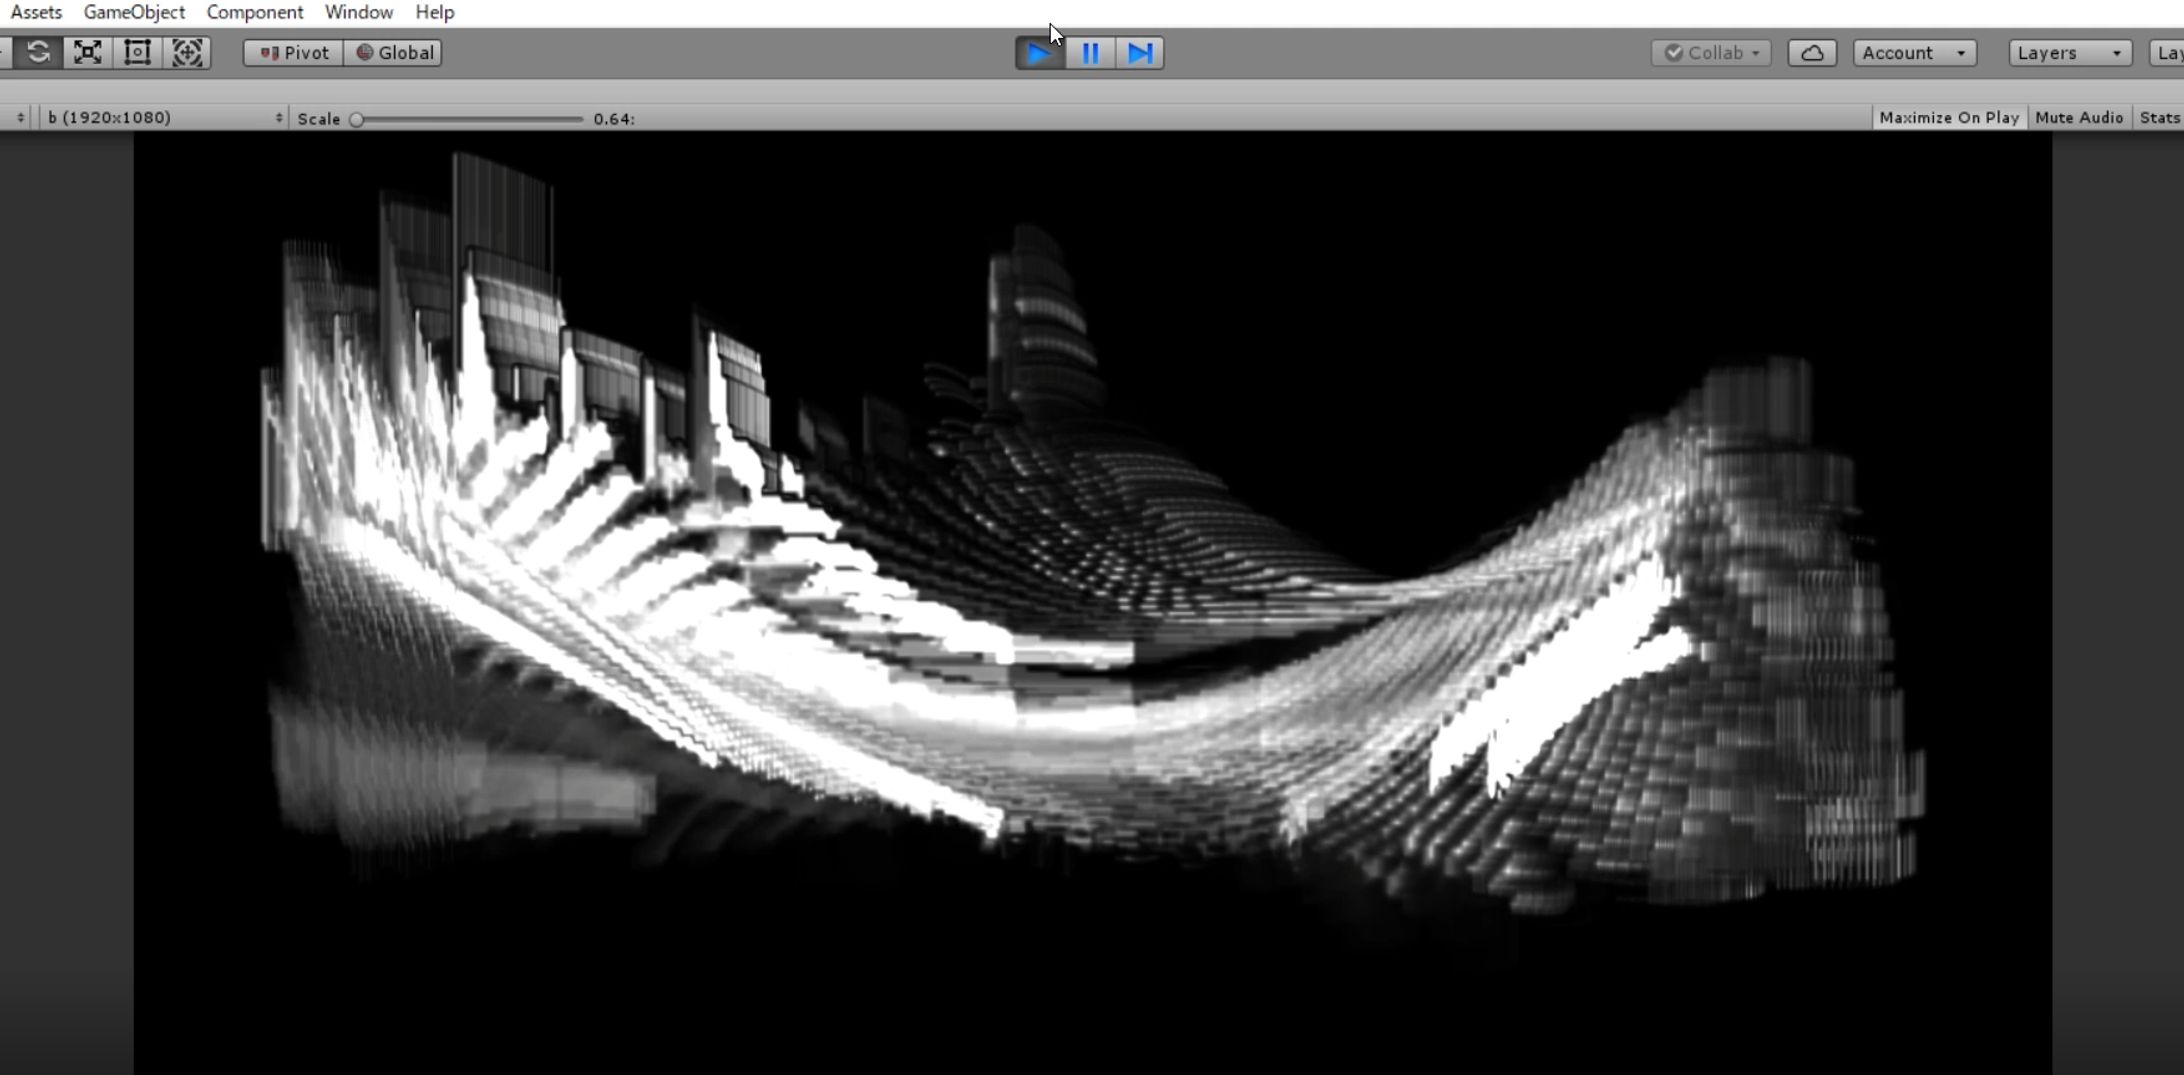2184x1075 pixels.
Task: Click the Play button to stop playback
Action: pyautogui.click(x=1039, y=53)
